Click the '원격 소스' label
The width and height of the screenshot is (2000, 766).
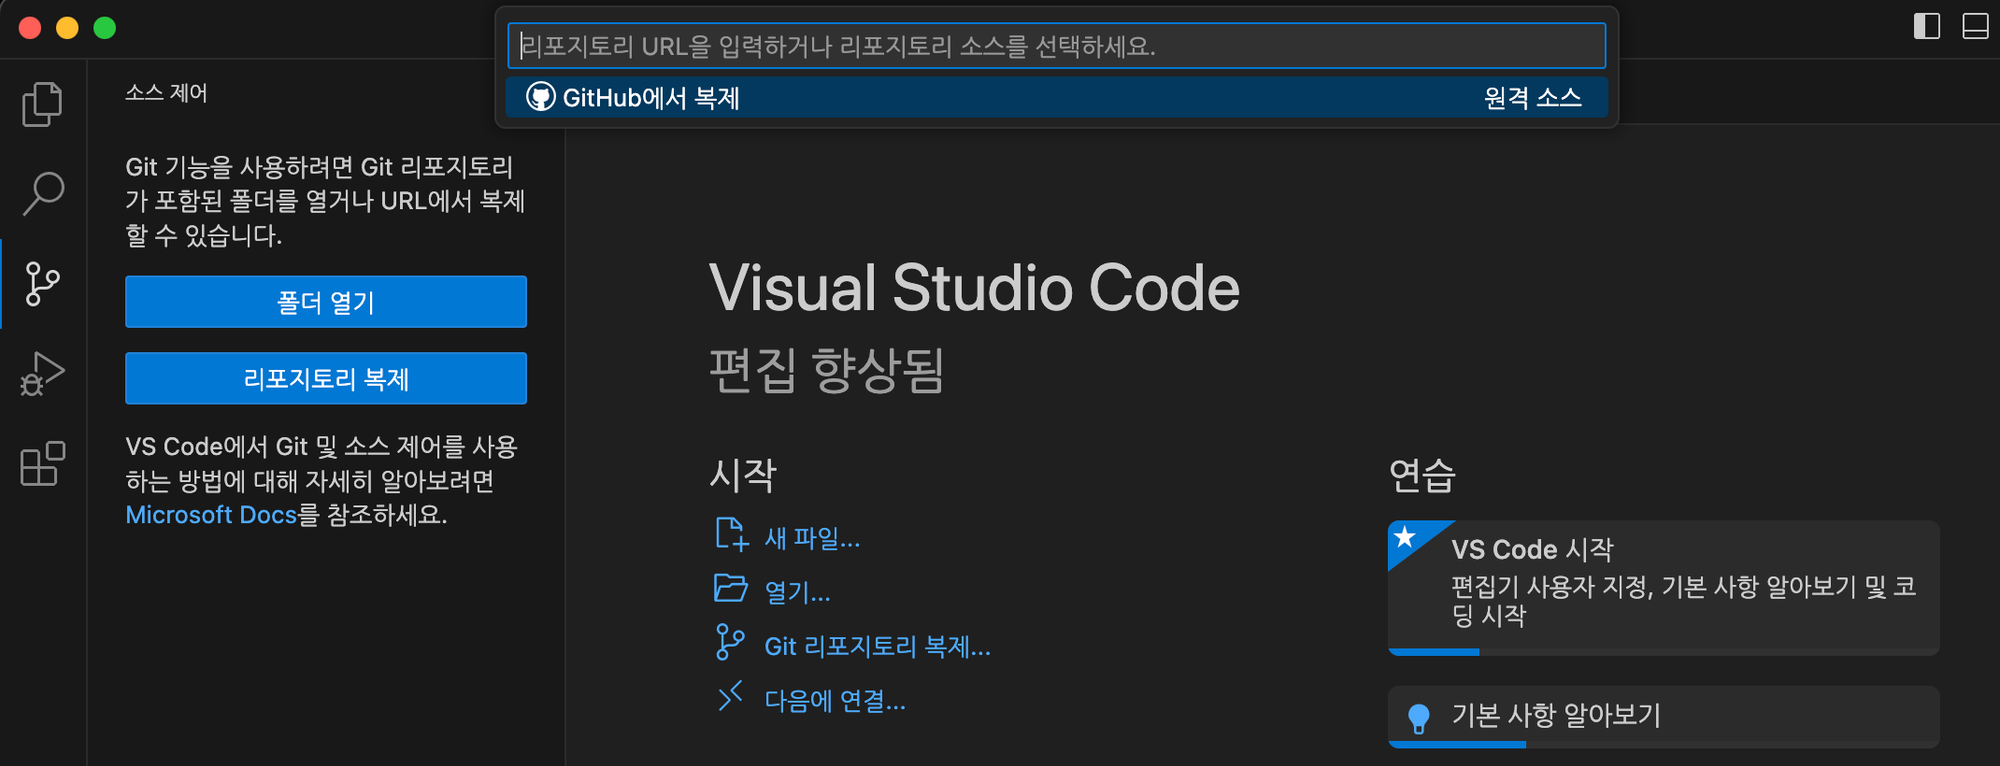tap(1532, 98)
